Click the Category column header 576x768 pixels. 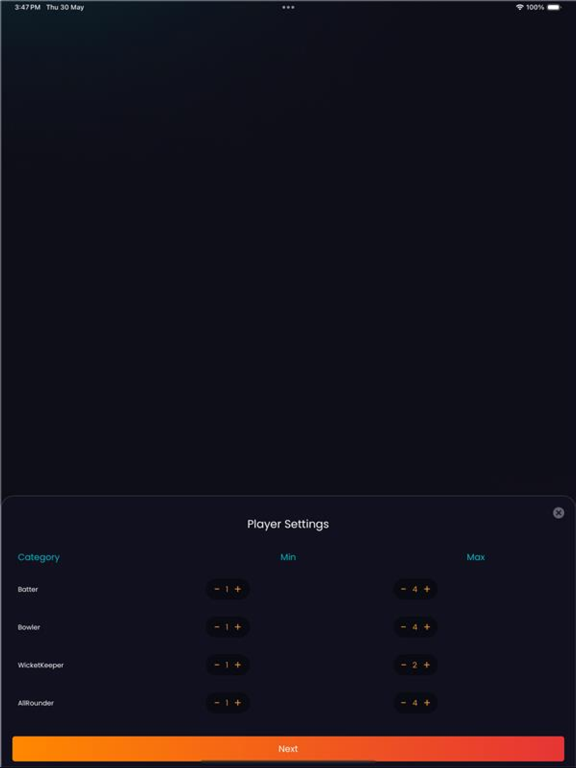tap(39, 557)
